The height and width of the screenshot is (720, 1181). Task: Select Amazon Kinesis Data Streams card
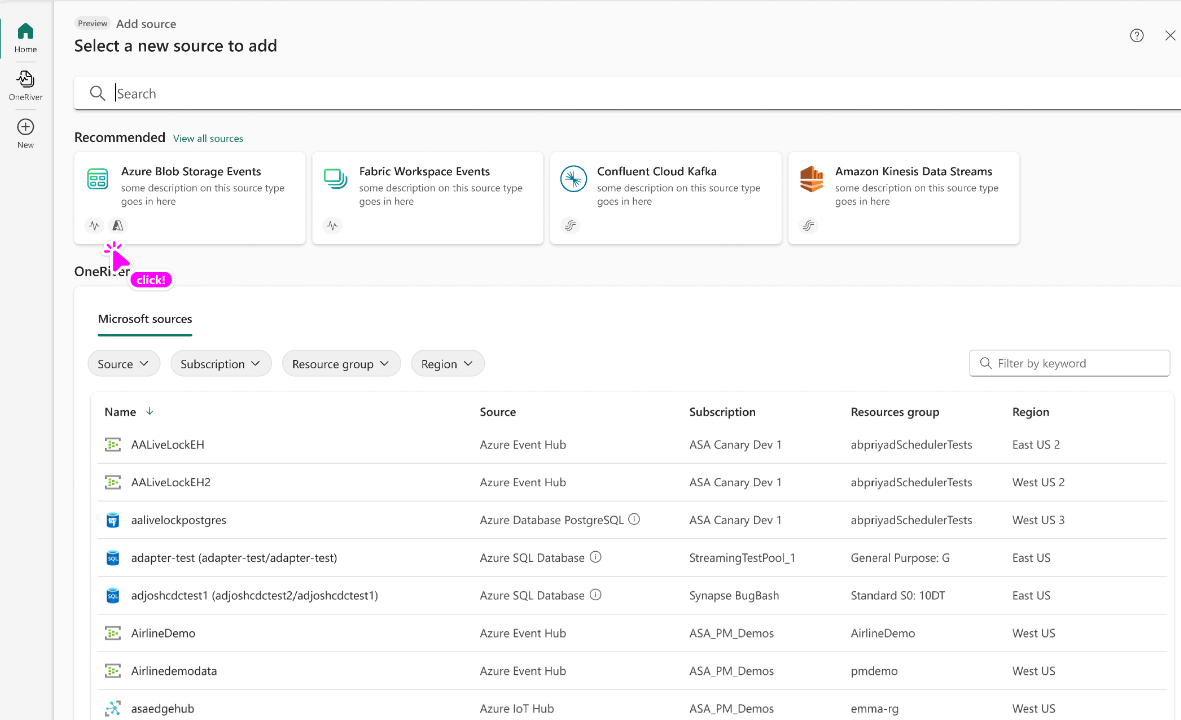pyautogui.click(x=904, y=198)
